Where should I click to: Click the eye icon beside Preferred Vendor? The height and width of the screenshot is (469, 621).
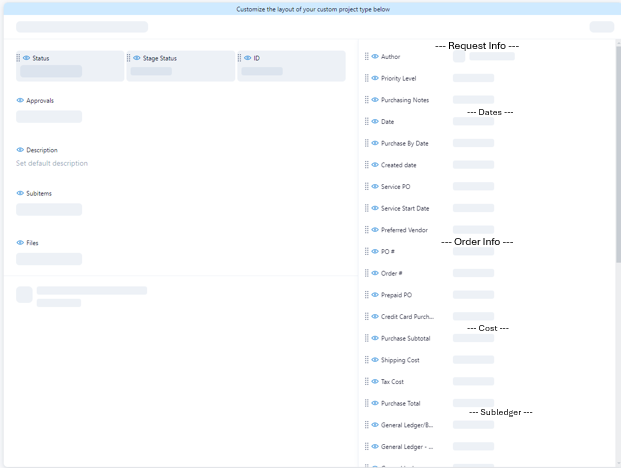pyautogui.click(x=375, y=230)
